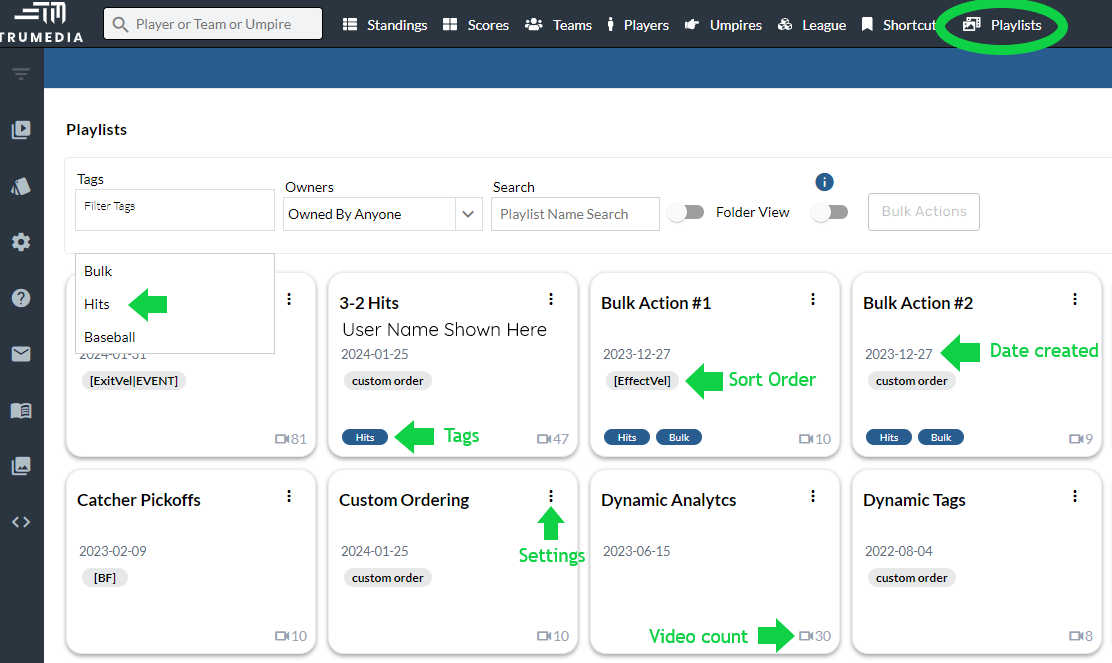Open the Playlists menu in top navigation
The width and height of the screenshot is (1112, 663).
point(1003,25)
